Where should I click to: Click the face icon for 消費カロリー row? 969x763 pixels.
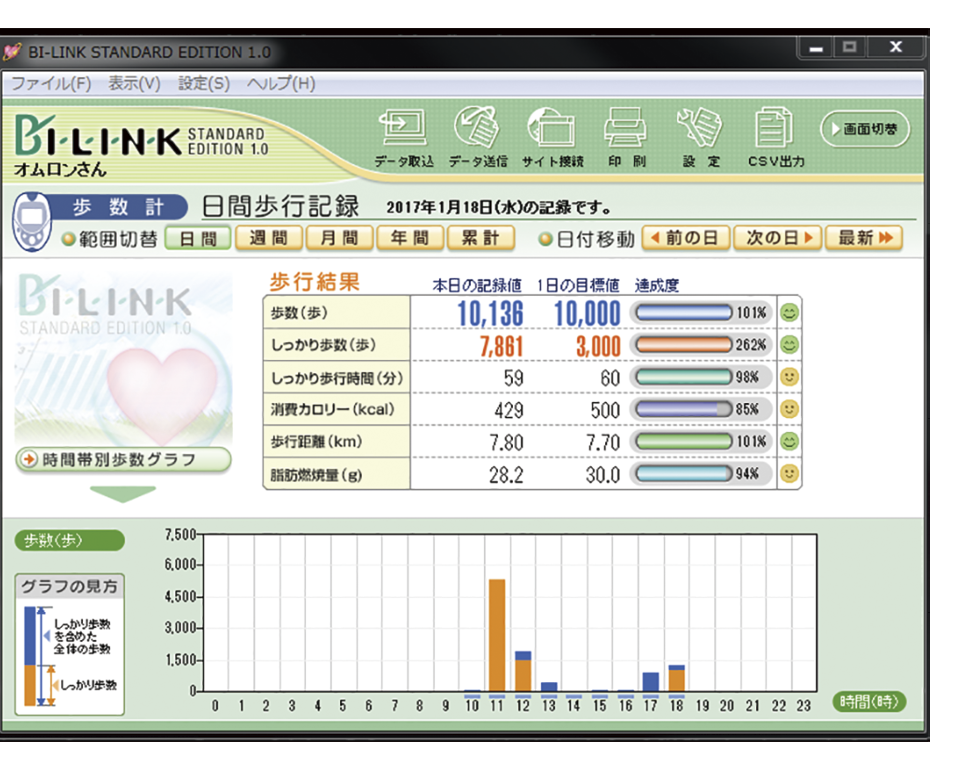[x=789, y=409]
